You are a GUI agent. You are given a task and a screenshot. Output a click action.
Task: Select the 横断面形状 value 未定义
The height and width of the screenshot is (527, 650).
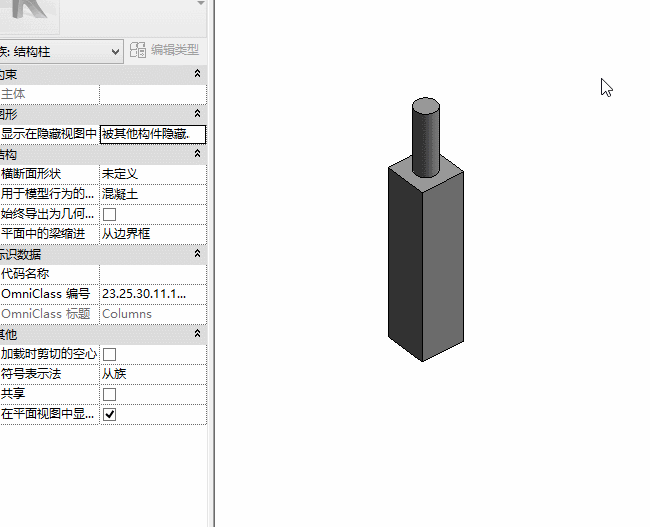click(x=153, y=174)
